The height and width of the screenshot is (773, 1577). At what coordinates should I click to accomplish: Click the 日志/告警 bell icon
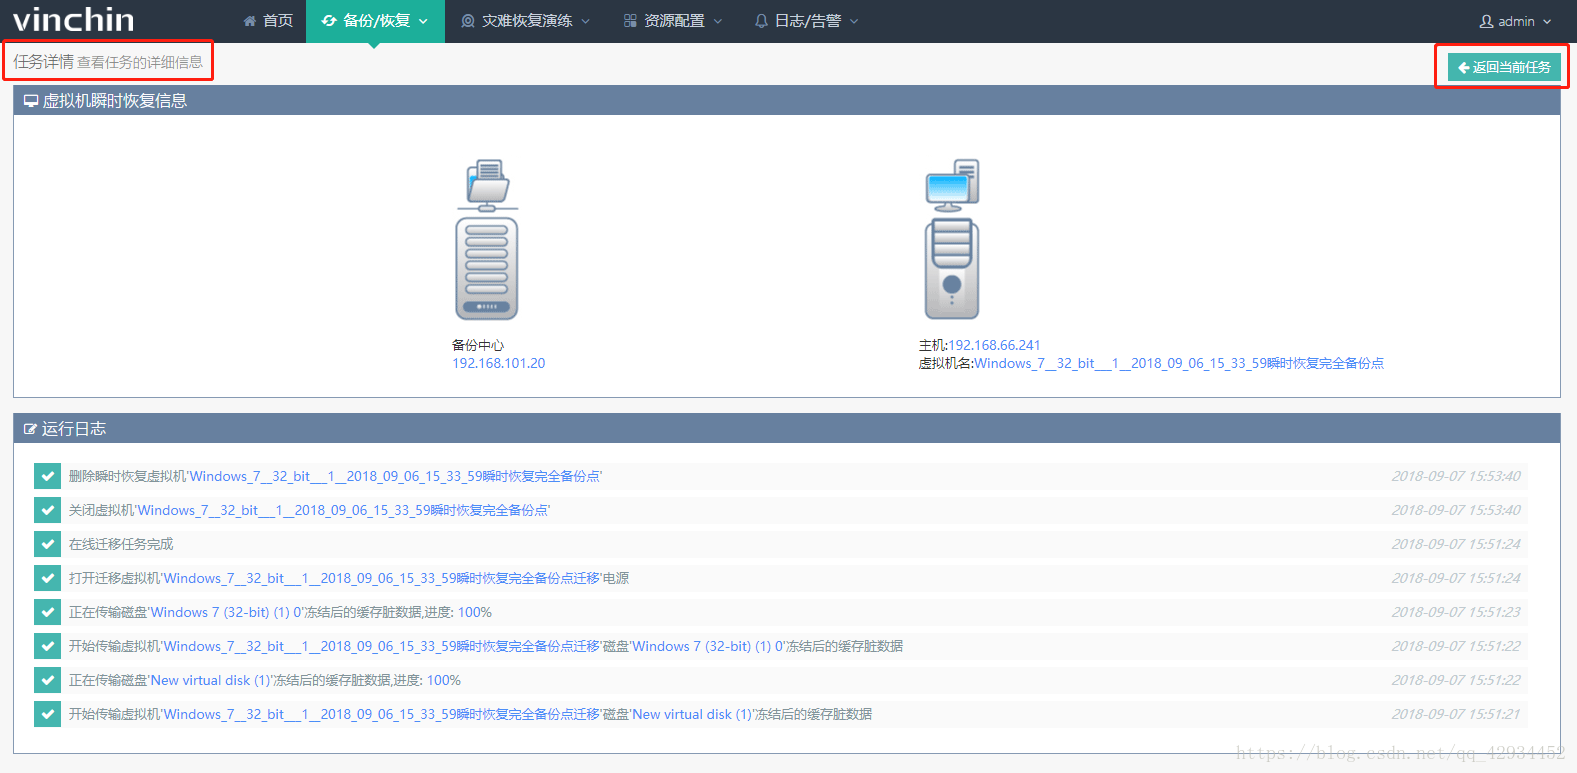click(761, 21)
